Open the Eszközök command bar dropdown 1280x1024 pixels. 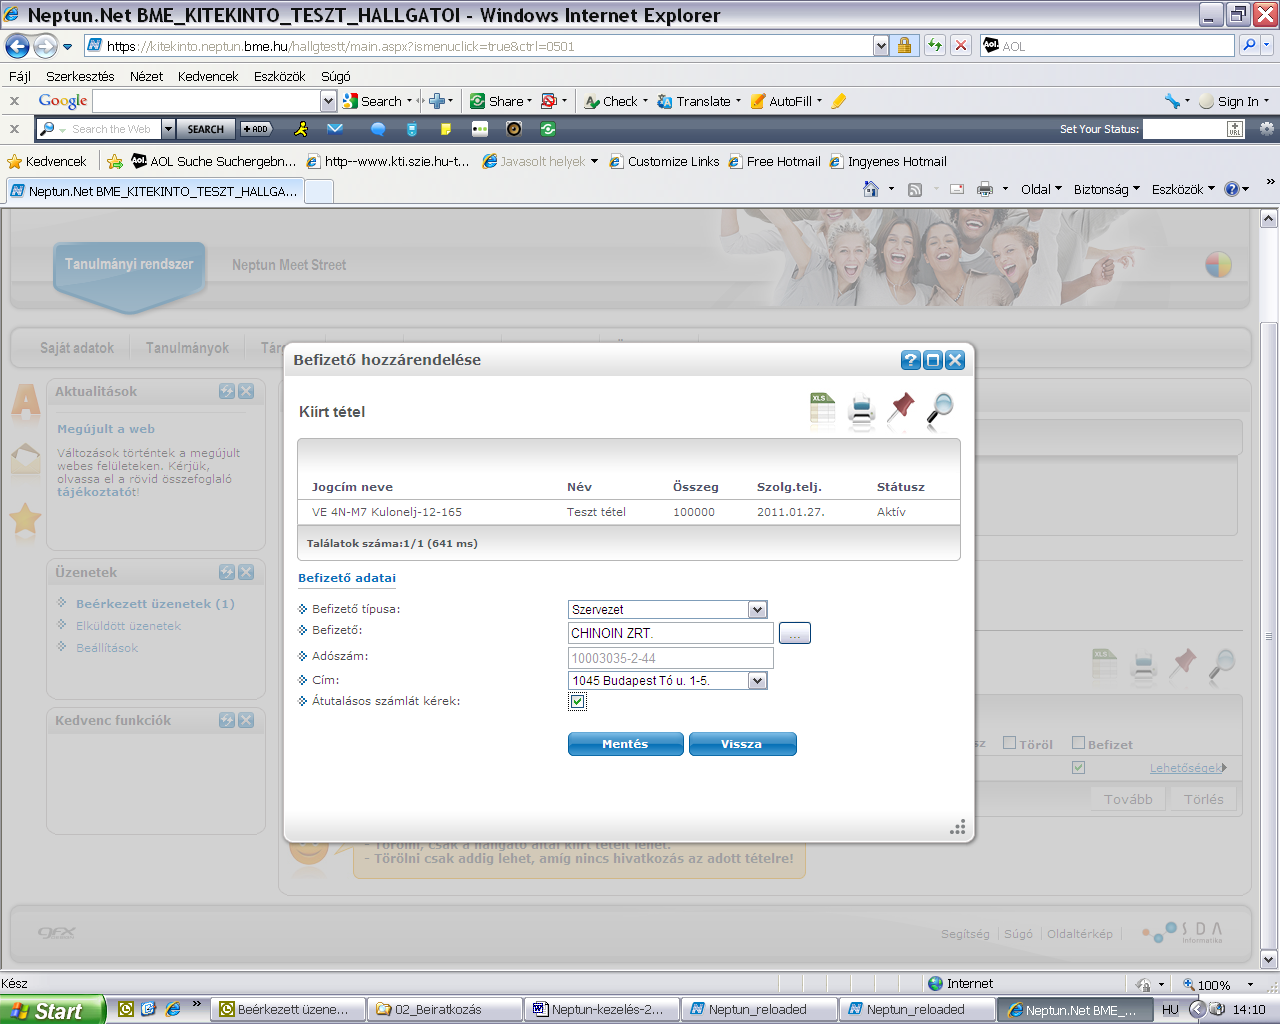click(x=1183, y=189)
